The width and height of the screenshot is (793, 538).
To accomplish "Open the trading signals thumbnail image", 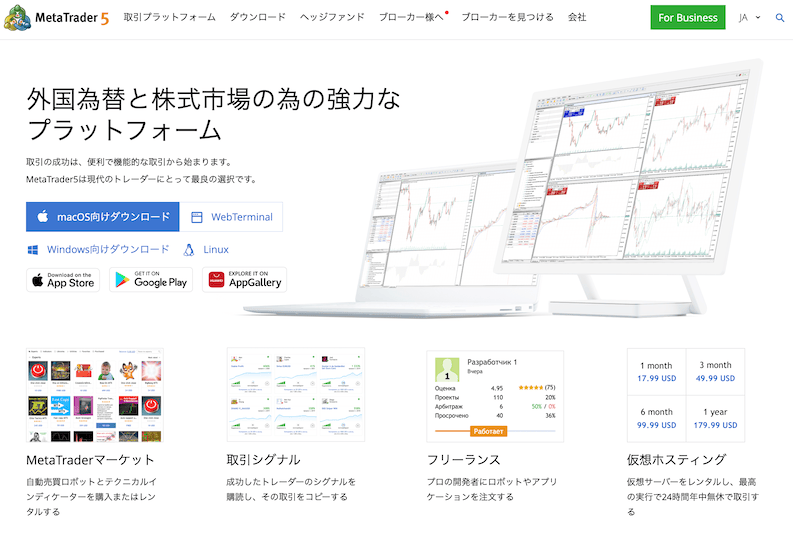I will click(296, 395).
